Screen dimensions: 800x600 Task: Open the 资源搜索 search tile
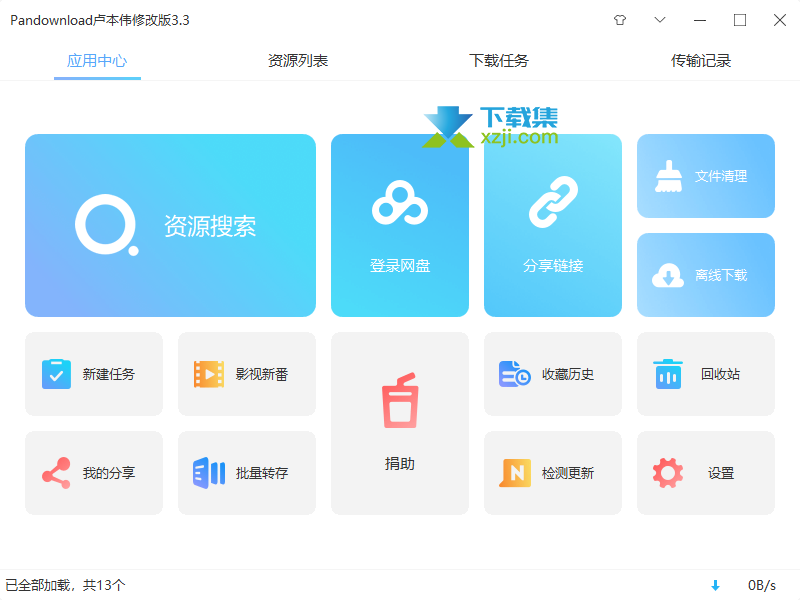[x=170, y=225]
